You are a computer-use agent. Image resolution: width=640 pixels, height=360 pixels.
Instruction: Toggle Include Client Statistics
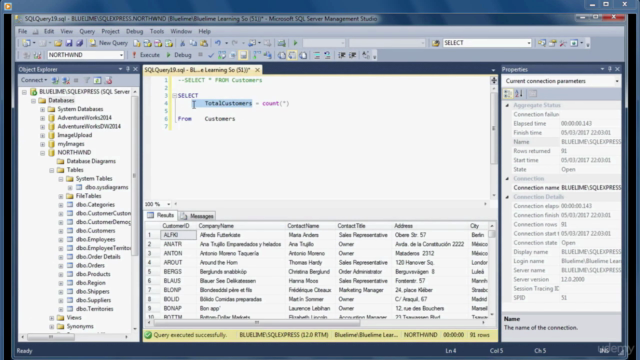coord(267,55)
